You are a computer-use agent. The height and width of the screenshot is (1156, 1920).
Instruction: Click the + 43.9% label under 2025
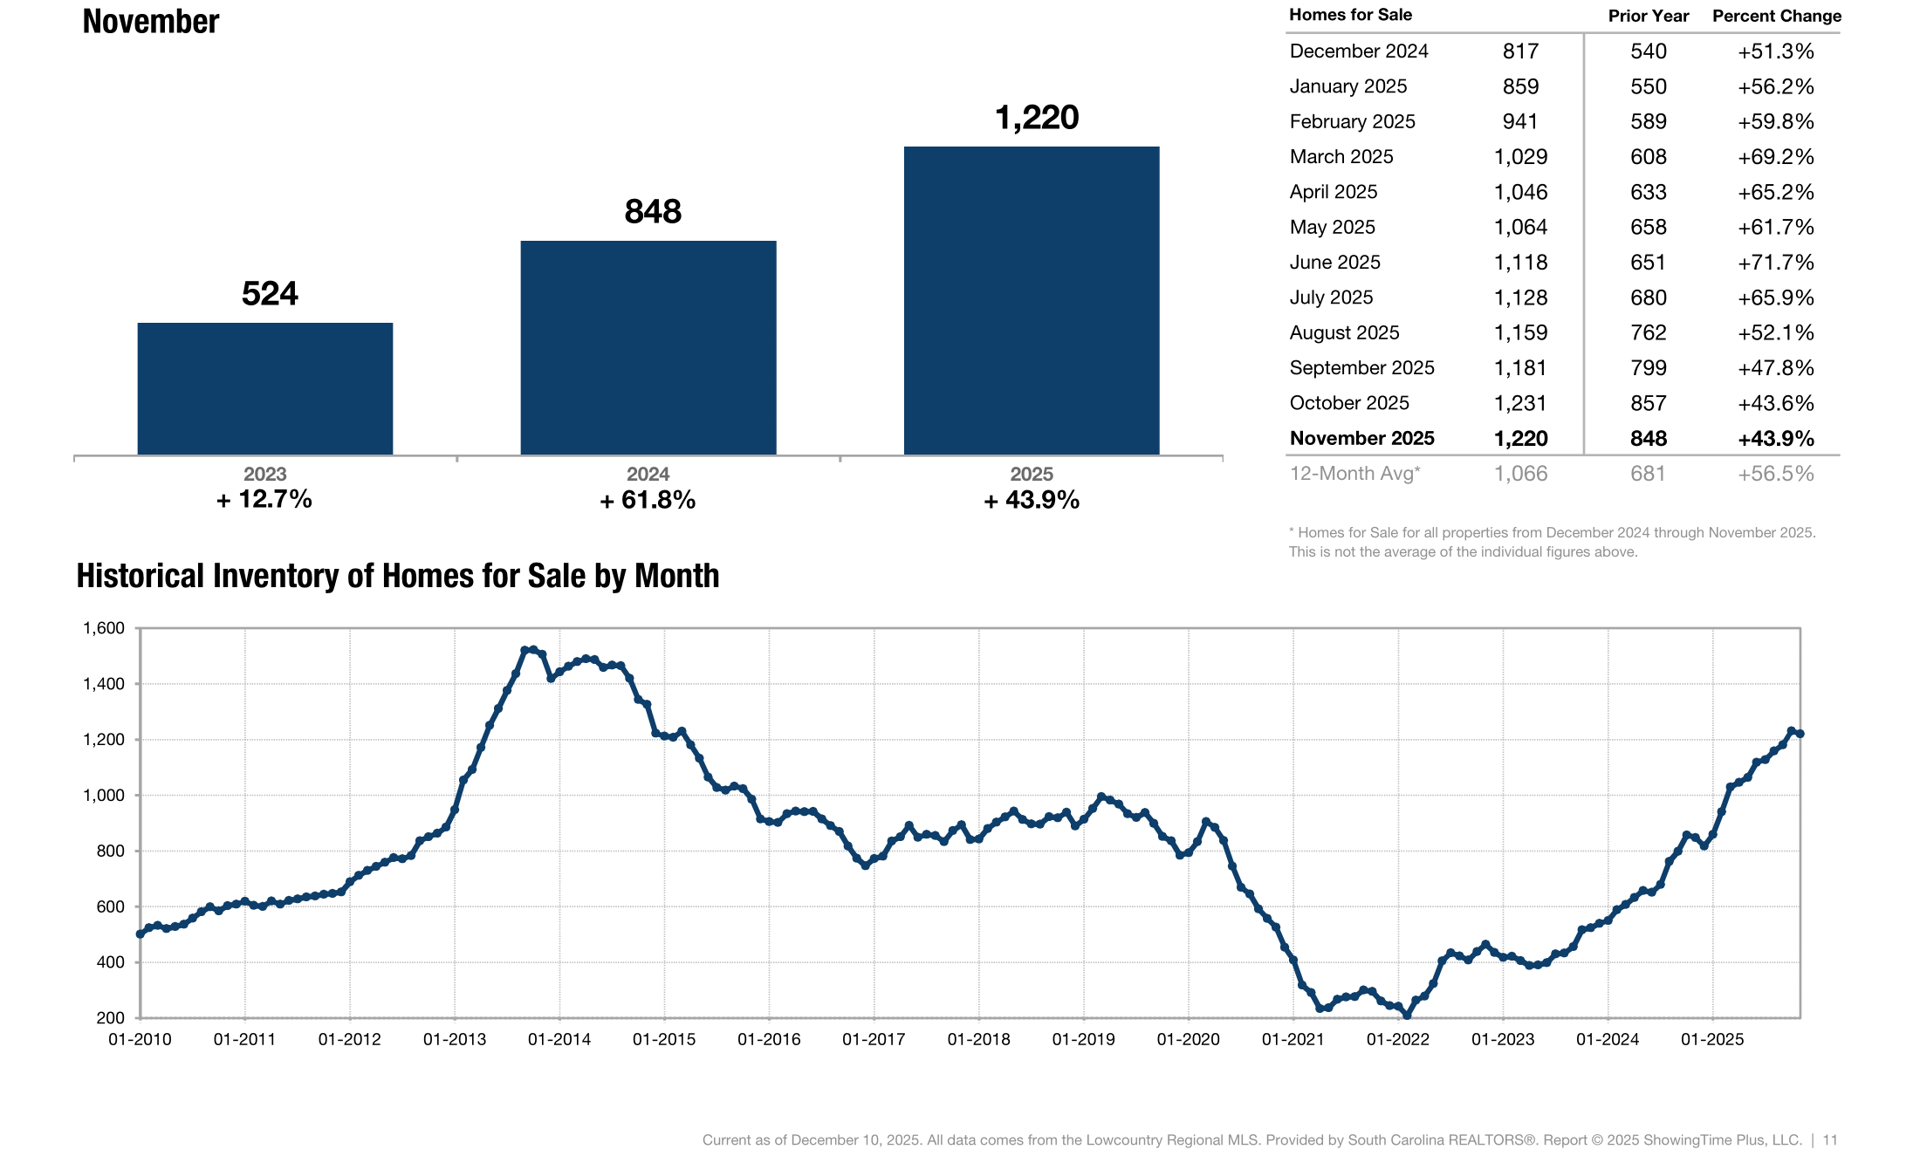1031,500
